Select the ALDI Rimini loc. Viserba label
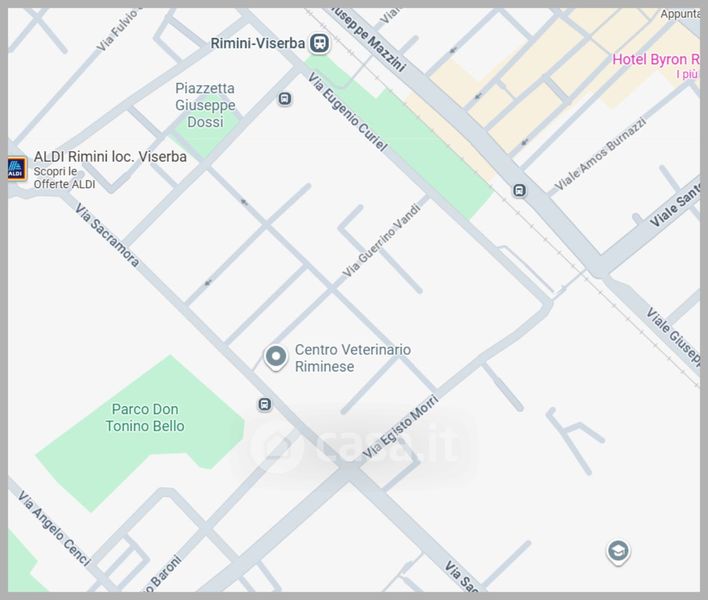 coord(110,156)
